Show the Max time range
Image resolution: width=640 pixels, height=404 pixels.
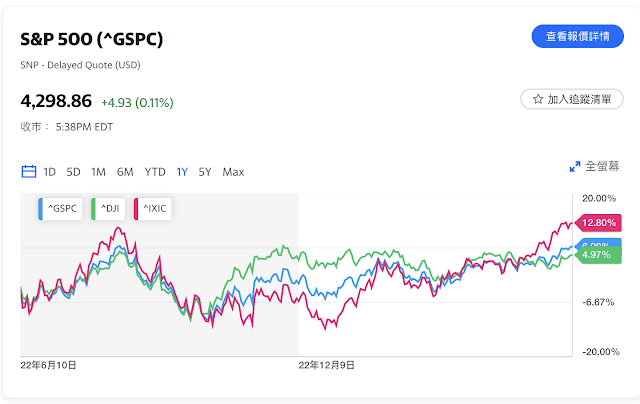233,172
